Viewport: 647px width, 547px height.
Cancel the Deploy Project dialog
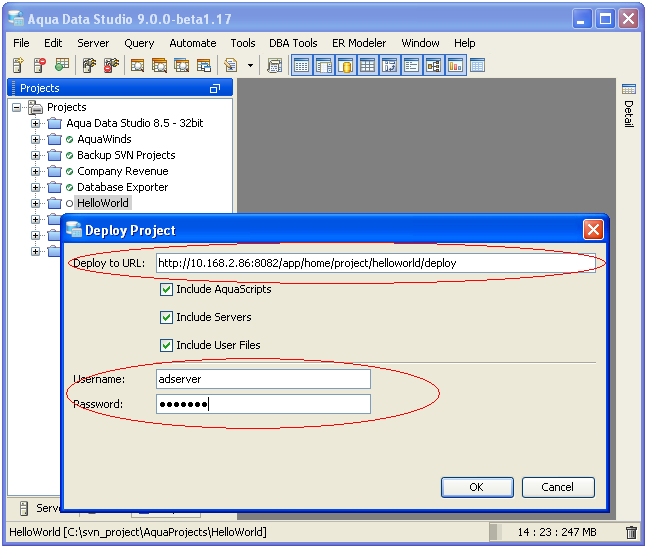[x=558, y=487]
